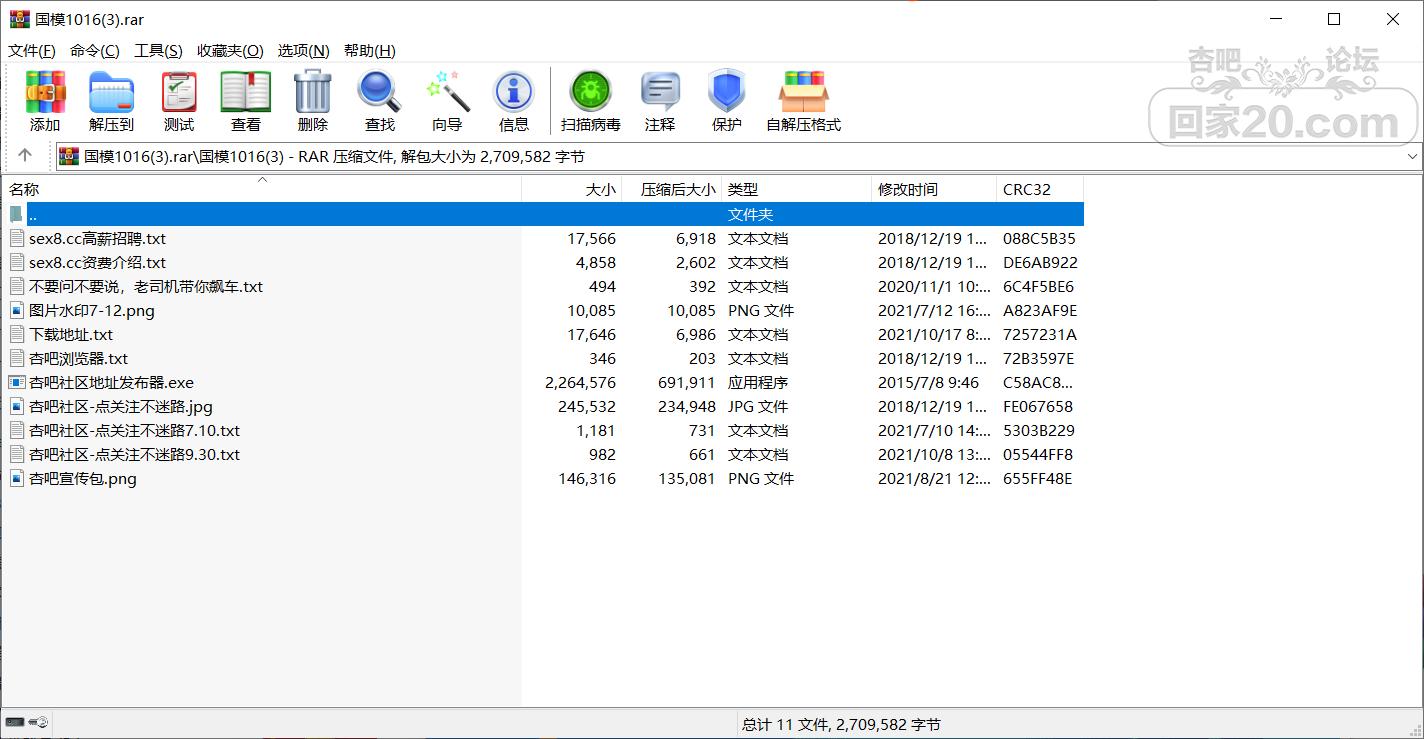Open the 查找 (Find) magnifier tool
This screenshot has width=1424, height=739.
click(379, 101)
